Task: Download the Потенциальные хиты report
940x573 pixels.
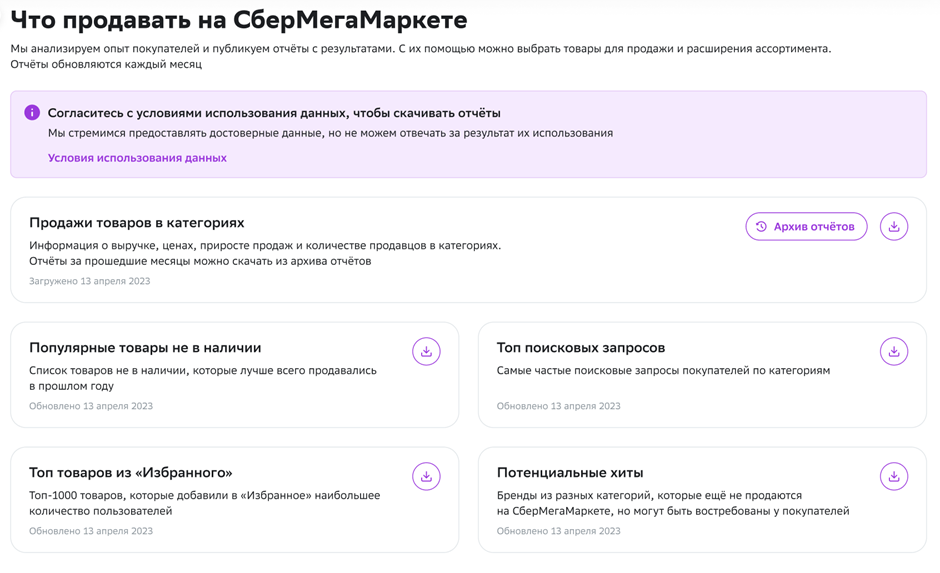Action: click(893, 477)
